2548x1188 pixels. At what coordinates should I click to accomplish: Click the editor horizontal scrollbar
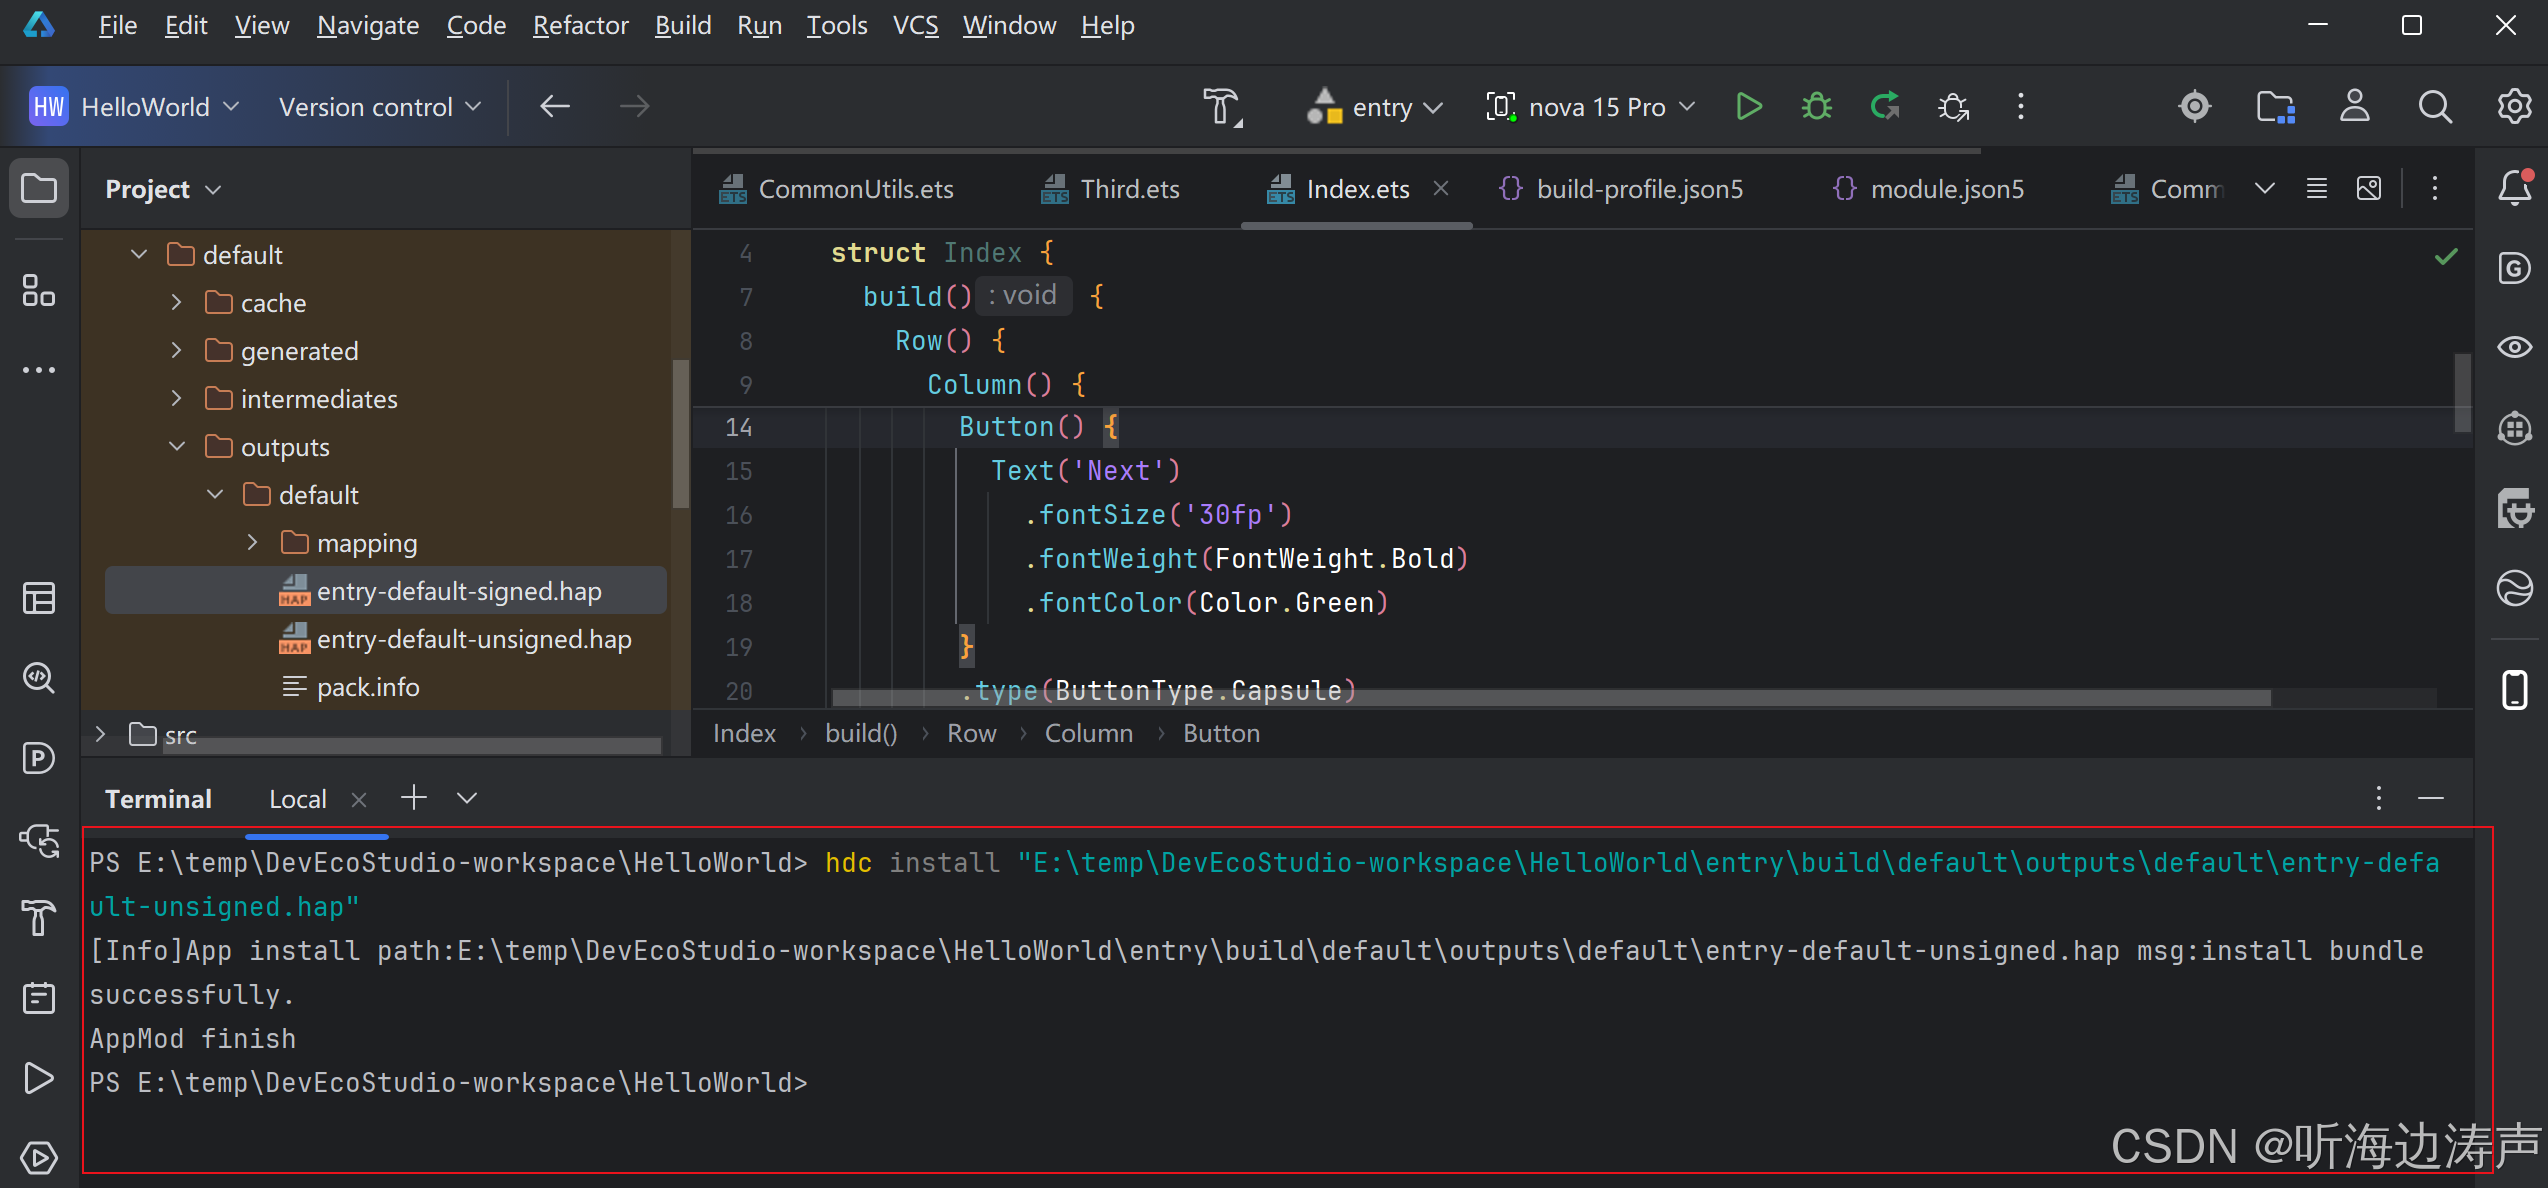pyautogui.click(x=1550, y=697)
